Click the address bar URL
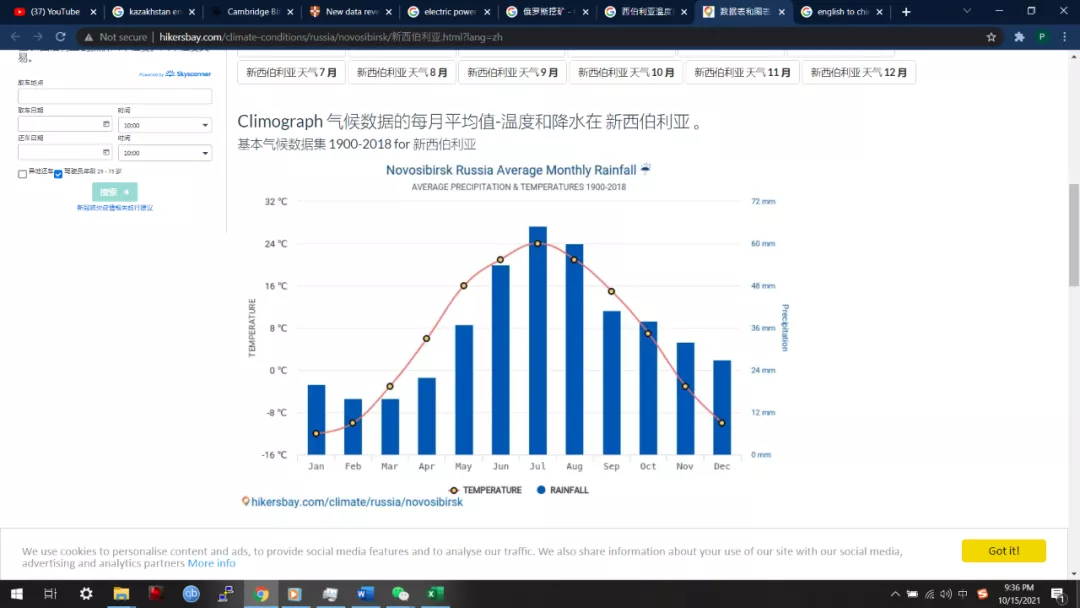 [x=331, y=37]
